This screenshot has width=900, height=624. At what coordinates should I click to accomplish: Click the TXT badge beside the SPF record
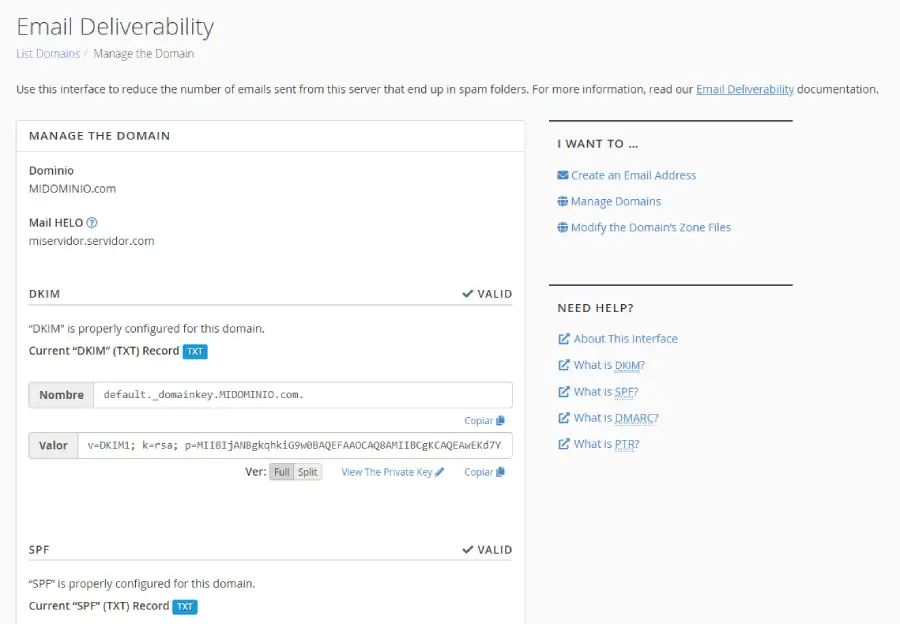[185, 607]
